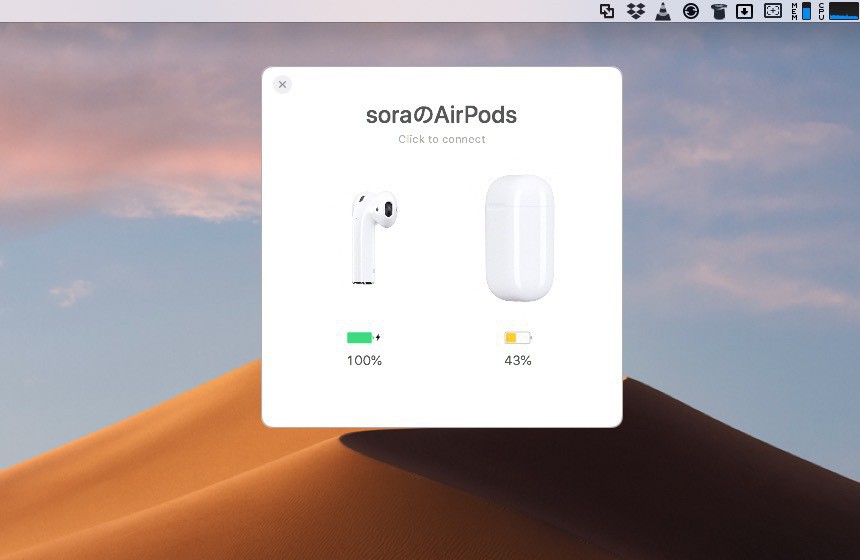Open the top hat menu bar icon
Viewport: 860px width, 560px height.
coord(718,11)
